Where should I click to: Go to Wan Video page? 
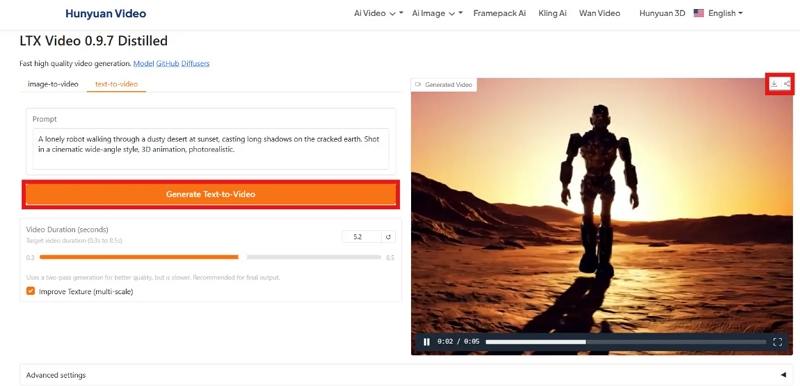click(599, 13)
